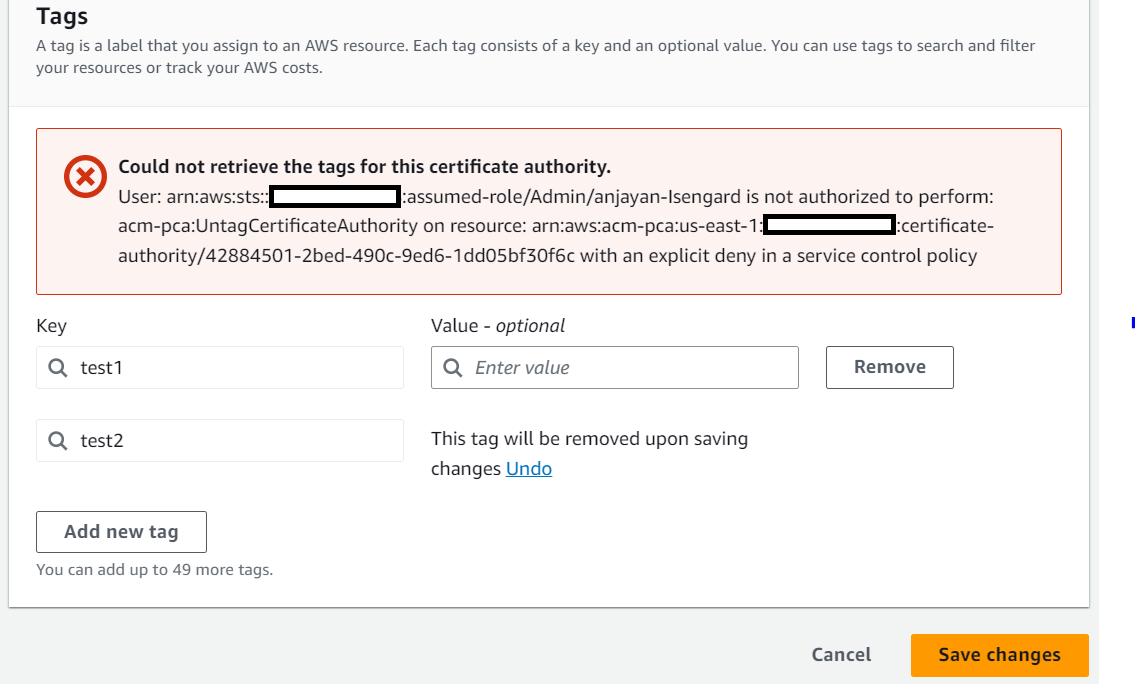
Task: Cancel the tag edits
Action: coord(841,655)
